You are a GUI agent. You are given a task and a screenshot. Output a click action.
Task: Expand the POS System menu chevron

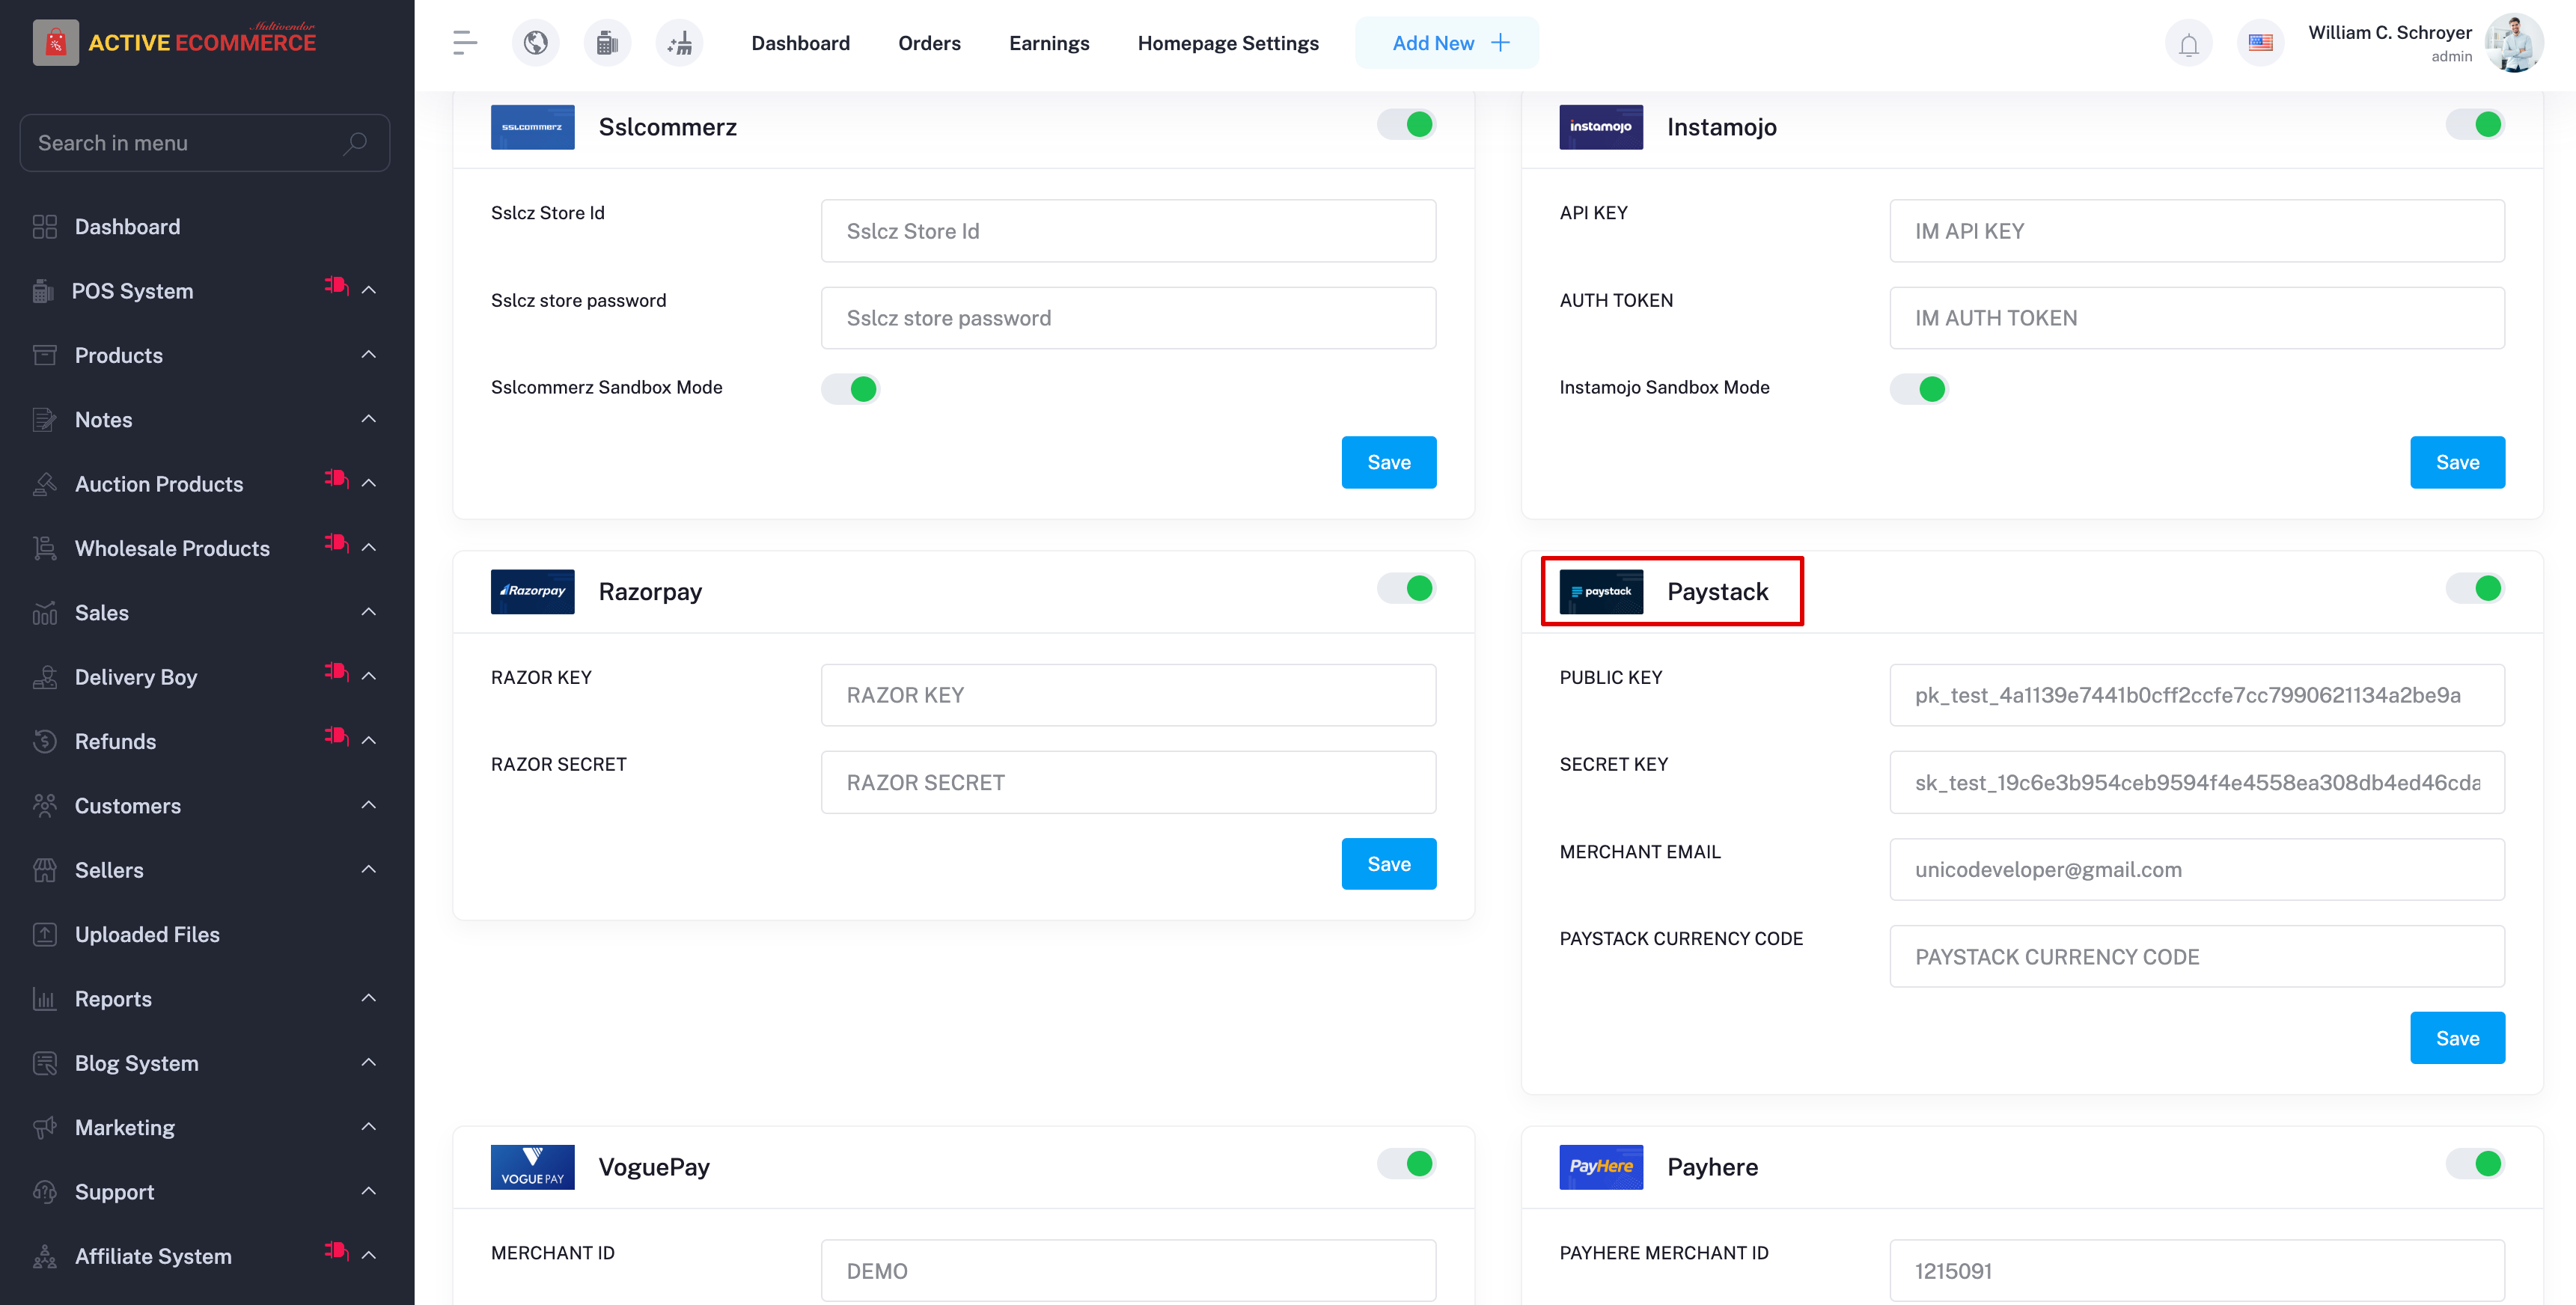pyautogui.click(x=369, y=290)
